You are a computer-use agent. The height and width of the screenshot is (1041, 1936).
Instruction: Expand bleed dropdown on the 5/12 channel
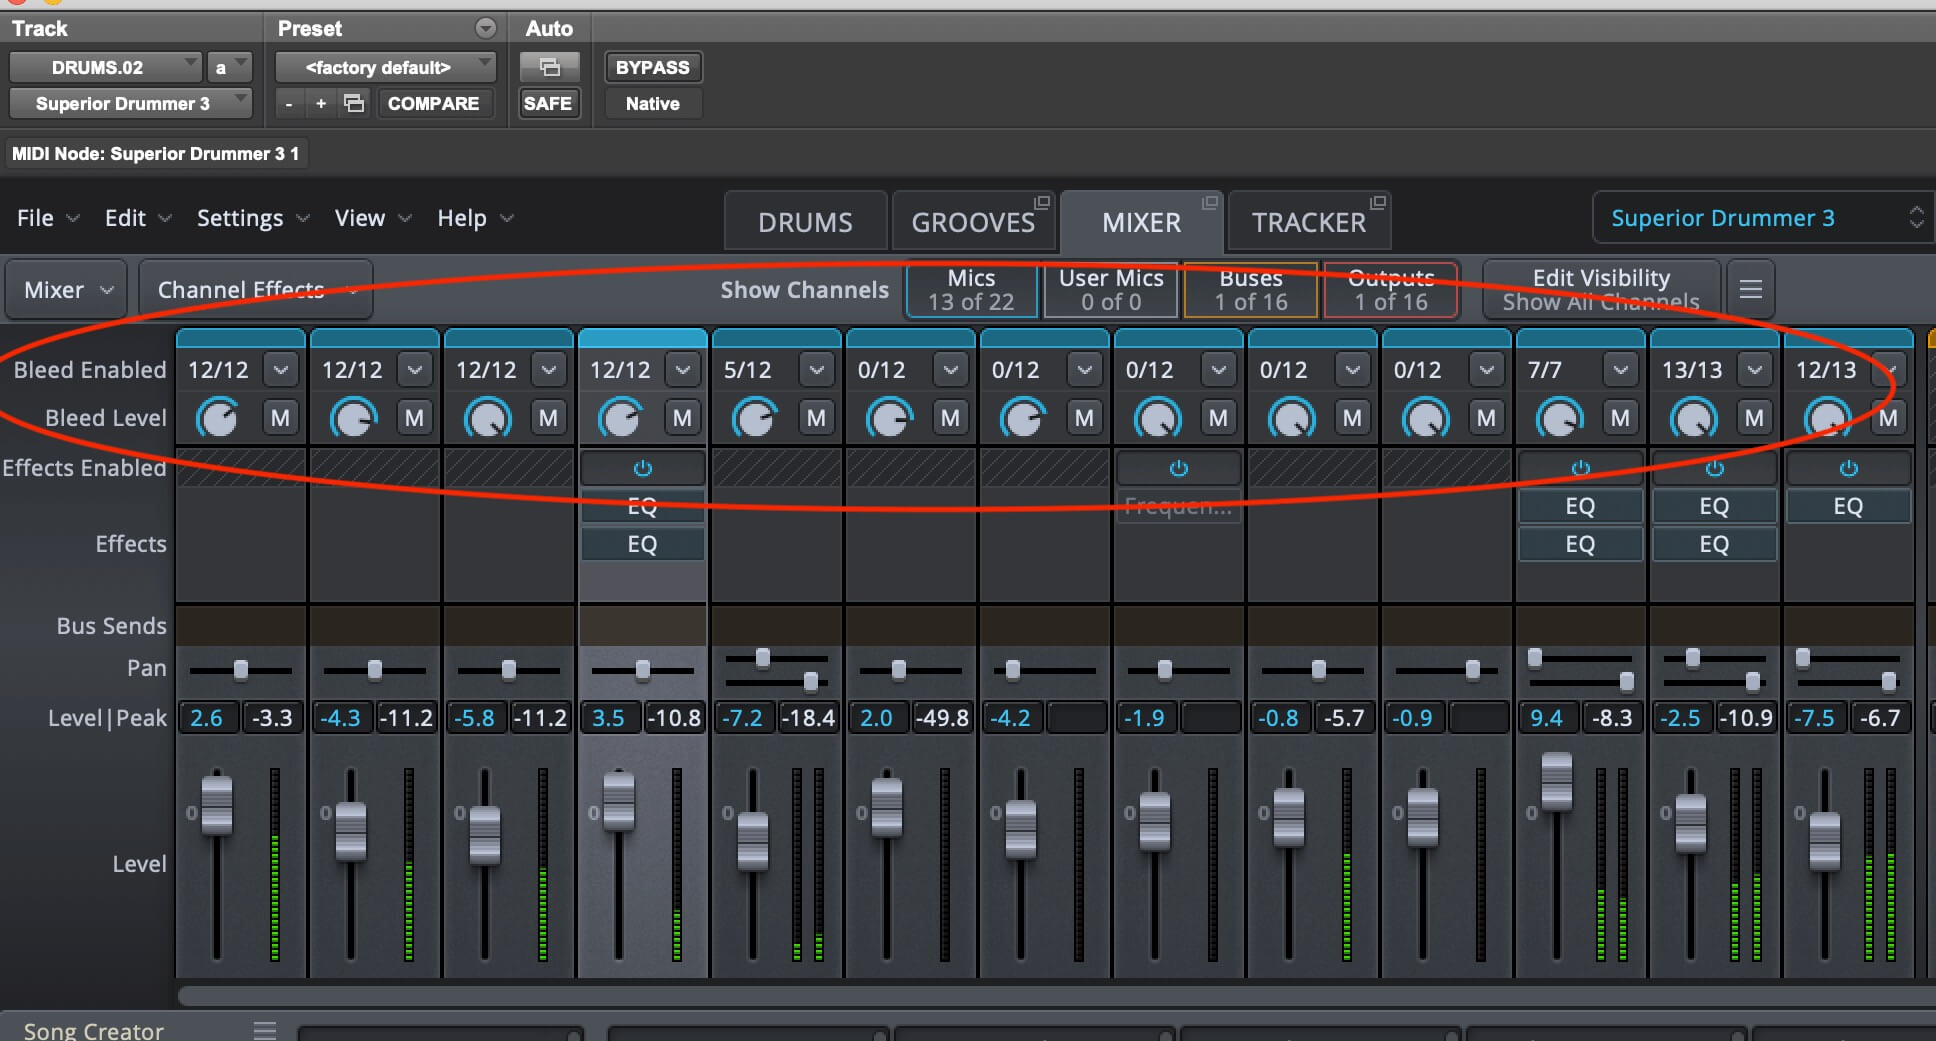(x=816, y=370)
